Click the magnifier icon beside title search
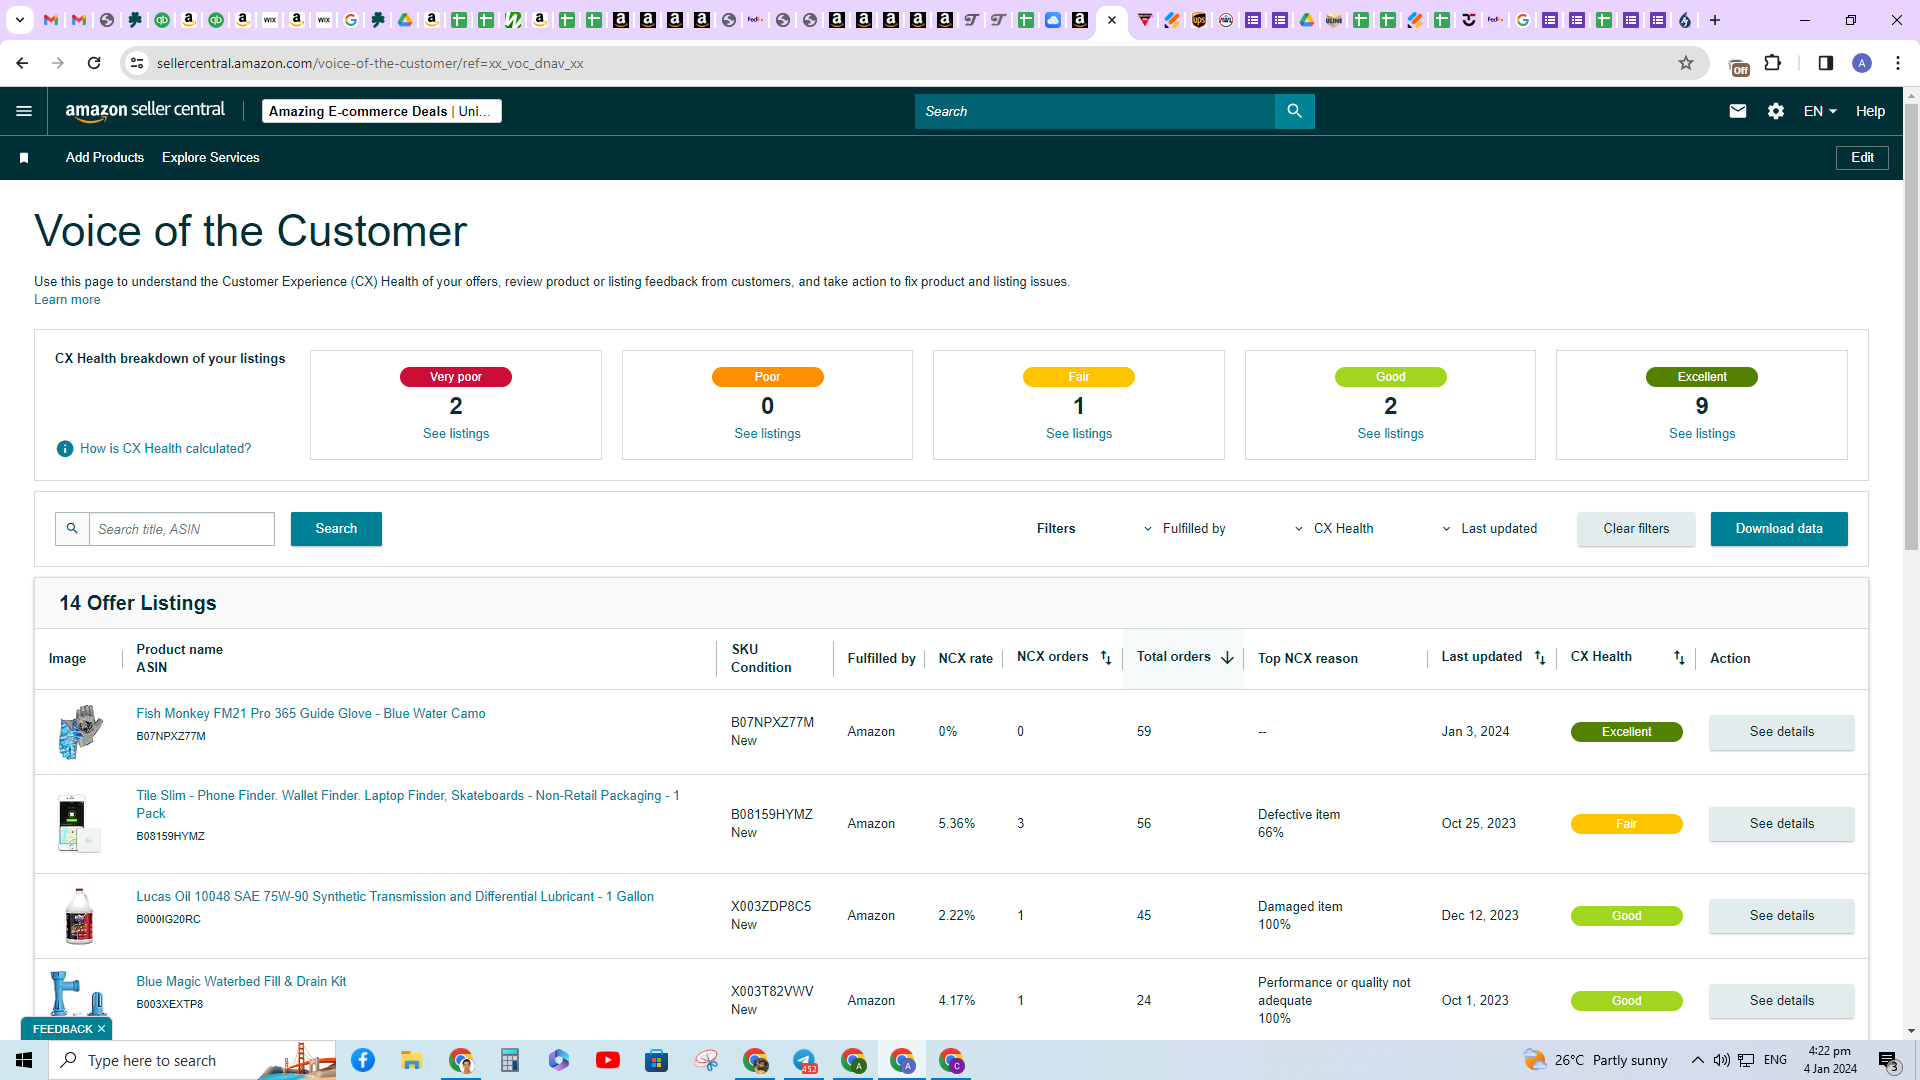Screen dimensions: 1920x1080 [72, 529]
